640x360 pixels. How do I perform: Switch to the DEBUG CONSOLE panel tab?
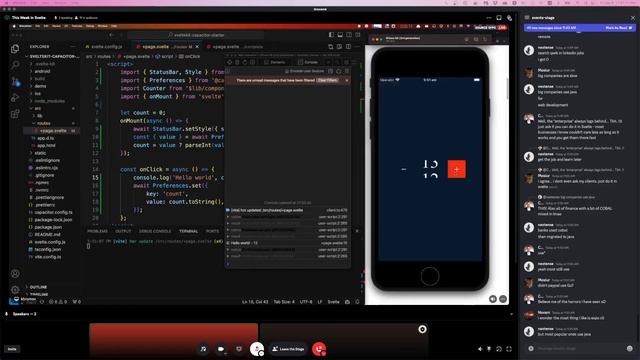pos(155,231)
